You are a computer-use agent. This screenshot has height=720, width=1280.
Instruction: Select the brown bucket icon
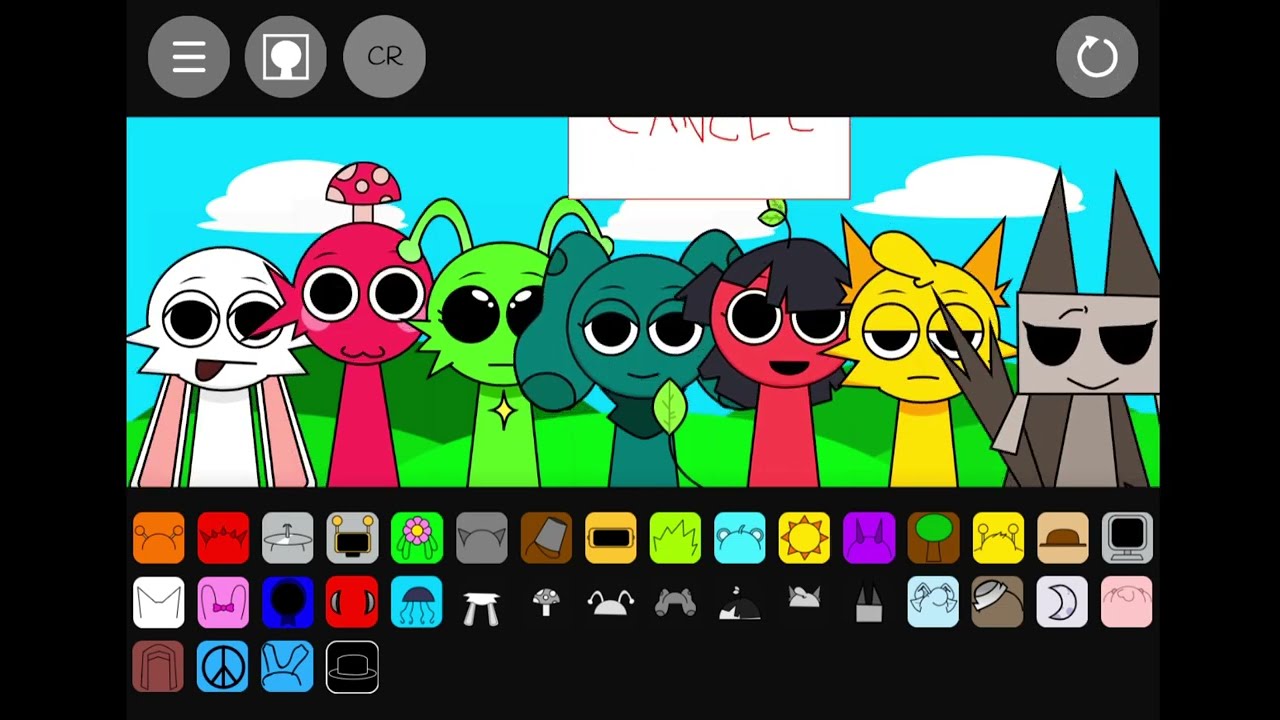[546, 538]
